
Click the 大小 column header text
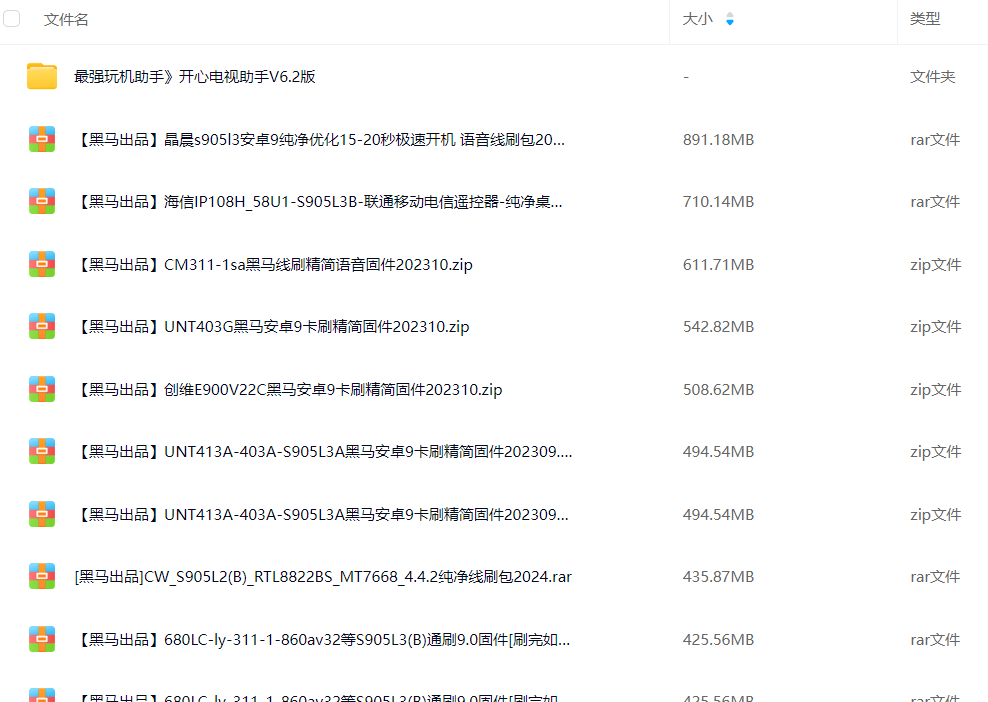click(x=697, y=19)
